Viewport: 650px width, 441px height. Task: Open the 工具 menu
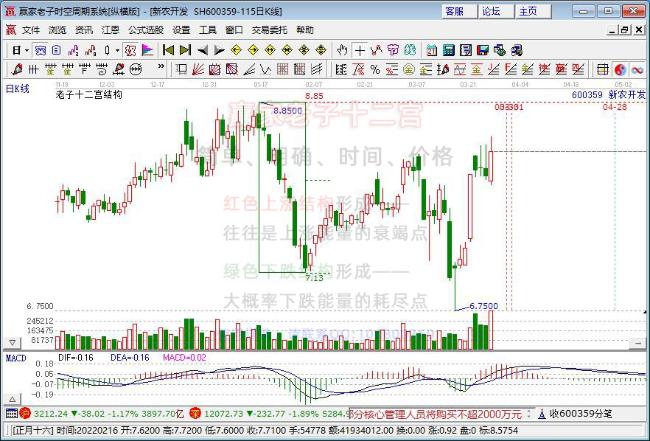208,30
